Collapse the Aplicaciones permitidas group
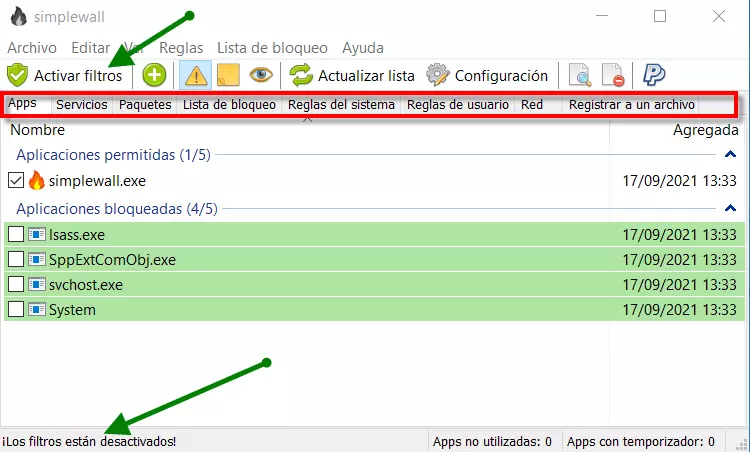Screen dimensions: 750x452 (x=730, y=155)
